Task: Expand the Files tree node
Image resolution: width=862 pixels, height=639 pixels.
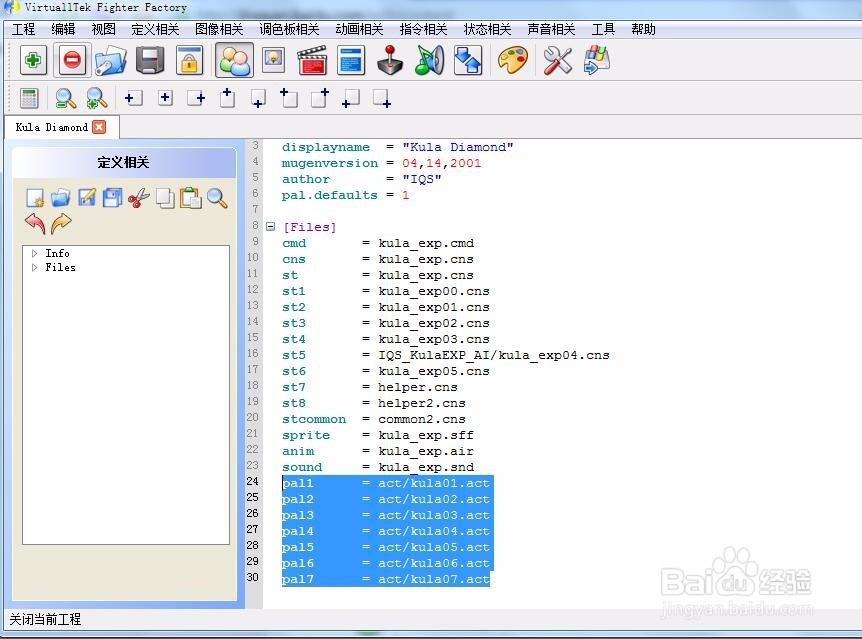Action: [x=35, y=268]
